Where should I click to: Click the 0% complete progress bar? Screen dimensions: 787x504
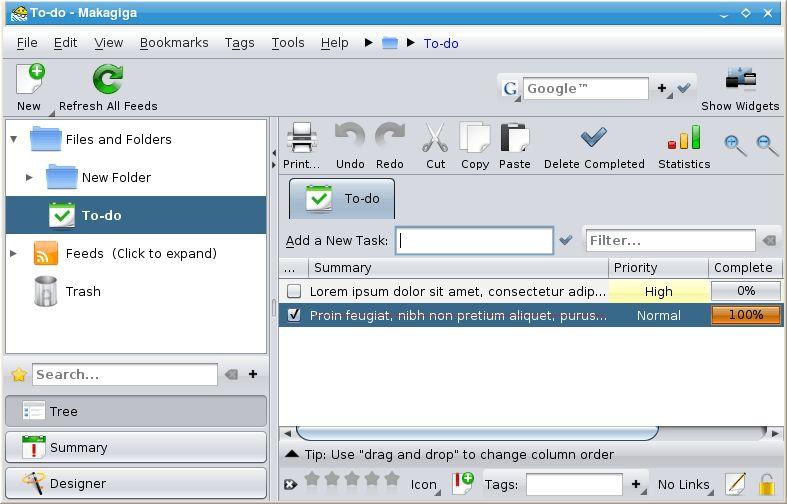(x=745, y=292)
